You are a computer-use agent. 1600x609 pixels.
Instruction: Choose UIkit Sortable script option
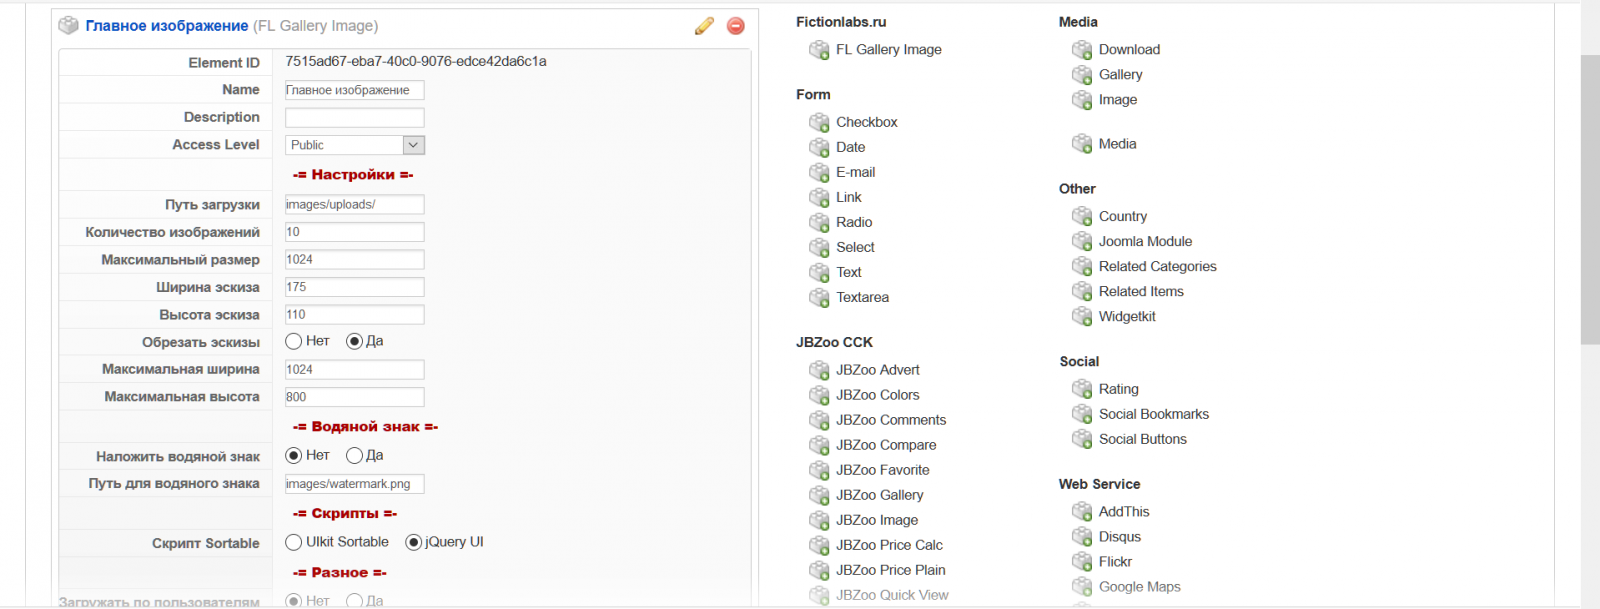pyautogui.click(x=294, y=542)
